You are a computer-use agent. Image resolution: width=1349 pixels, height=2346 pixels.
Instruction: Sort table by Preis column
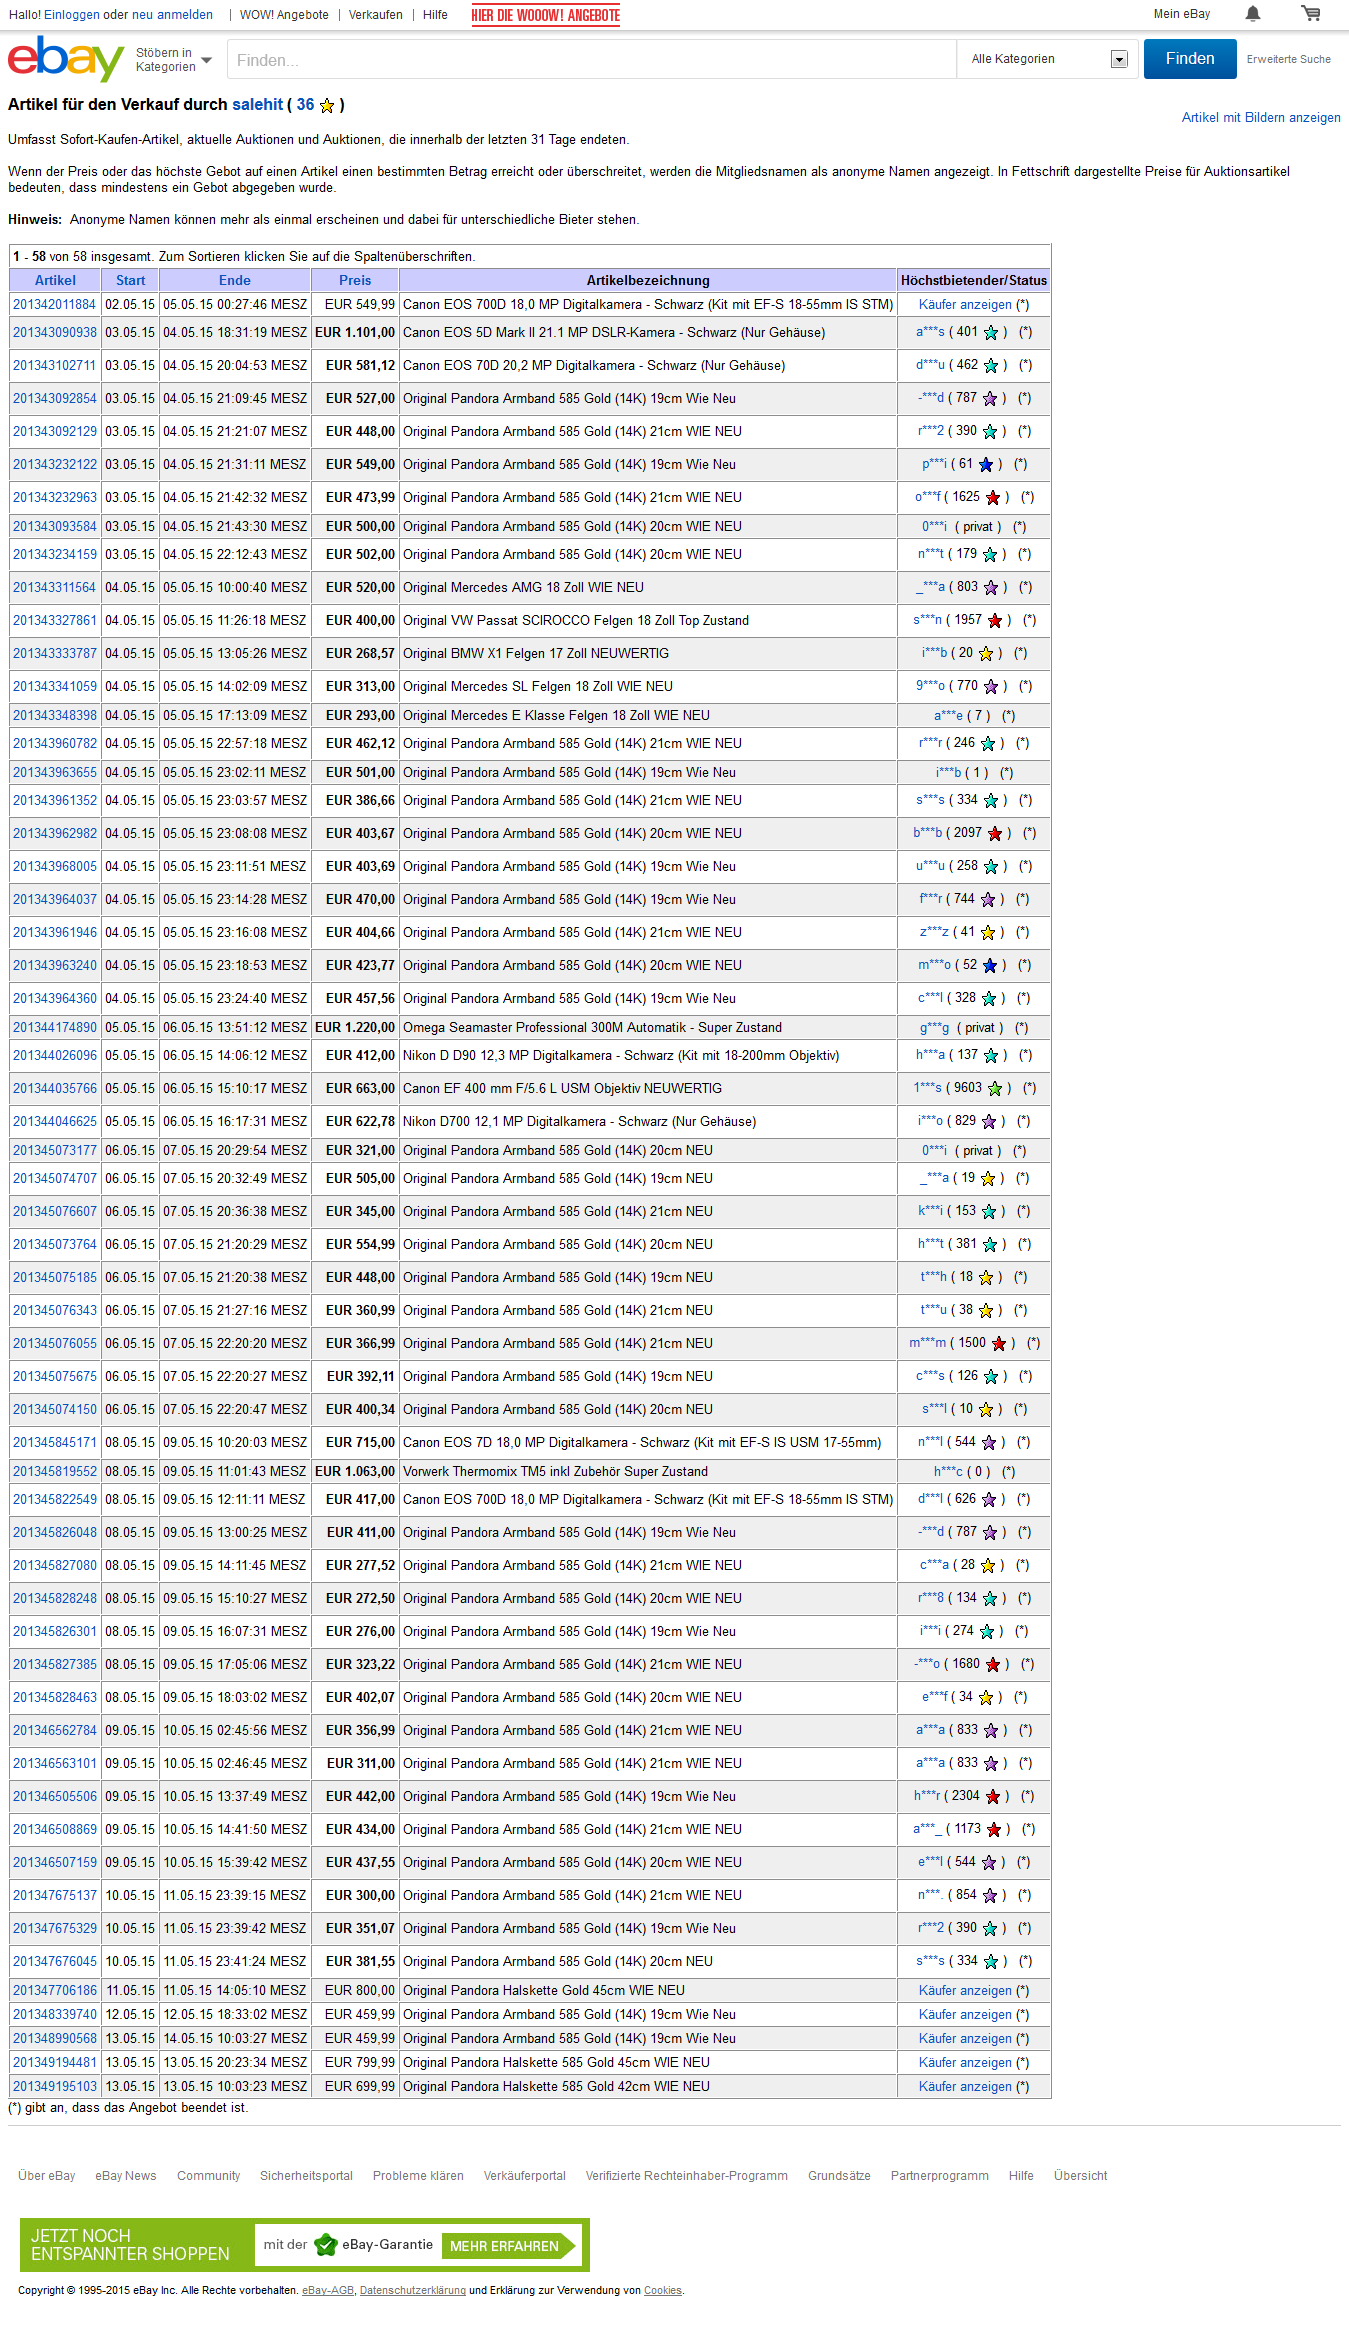click(355, 280)
